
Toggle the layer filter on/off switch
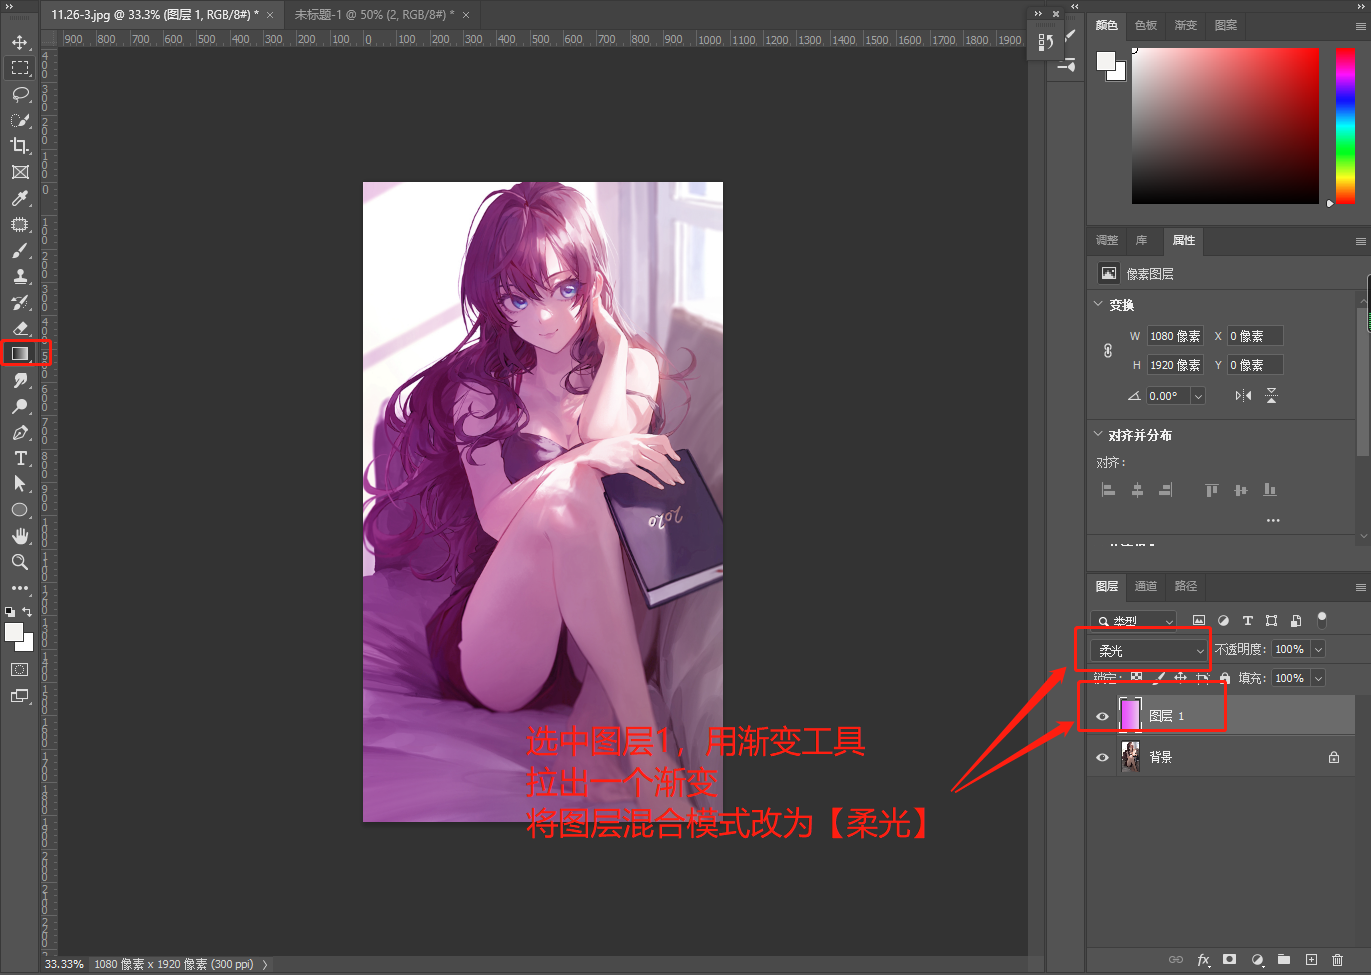pos(1322,619)
